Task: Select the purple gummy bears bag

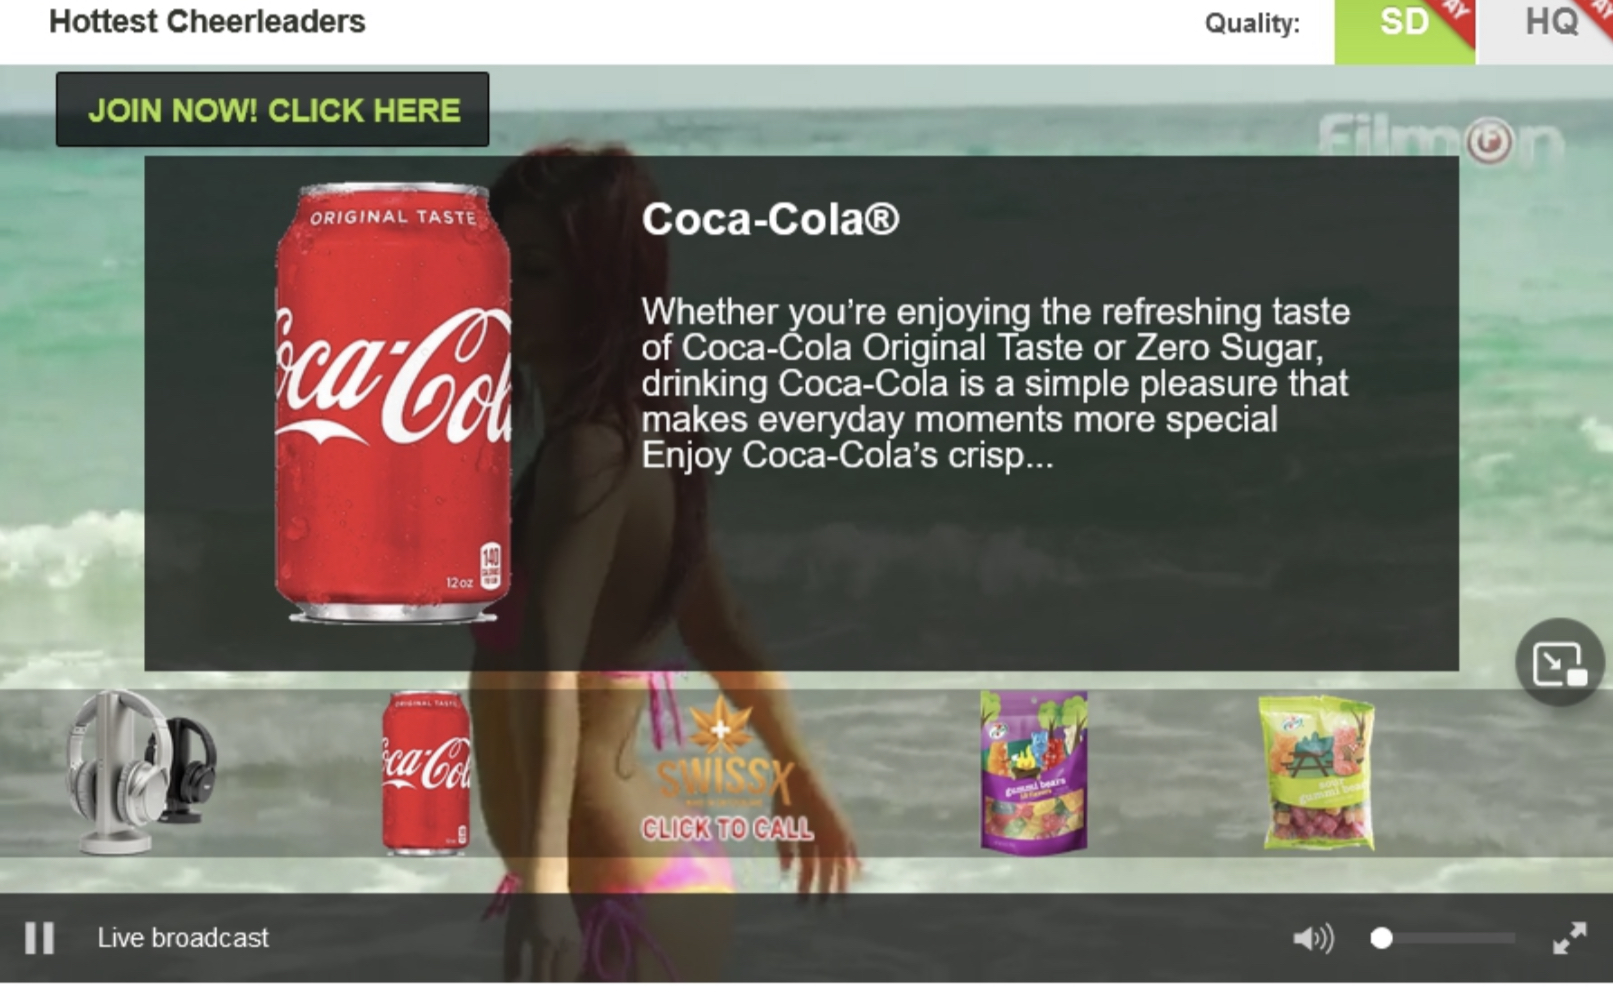Action: point(1033,772)
